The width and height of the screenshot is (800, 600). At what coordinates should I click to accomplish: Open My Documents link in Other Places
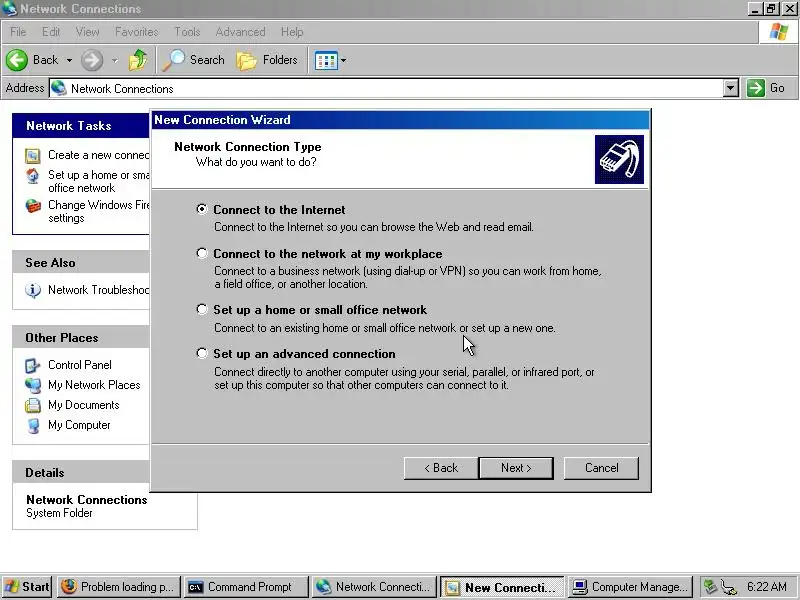[x=84, y=405]
